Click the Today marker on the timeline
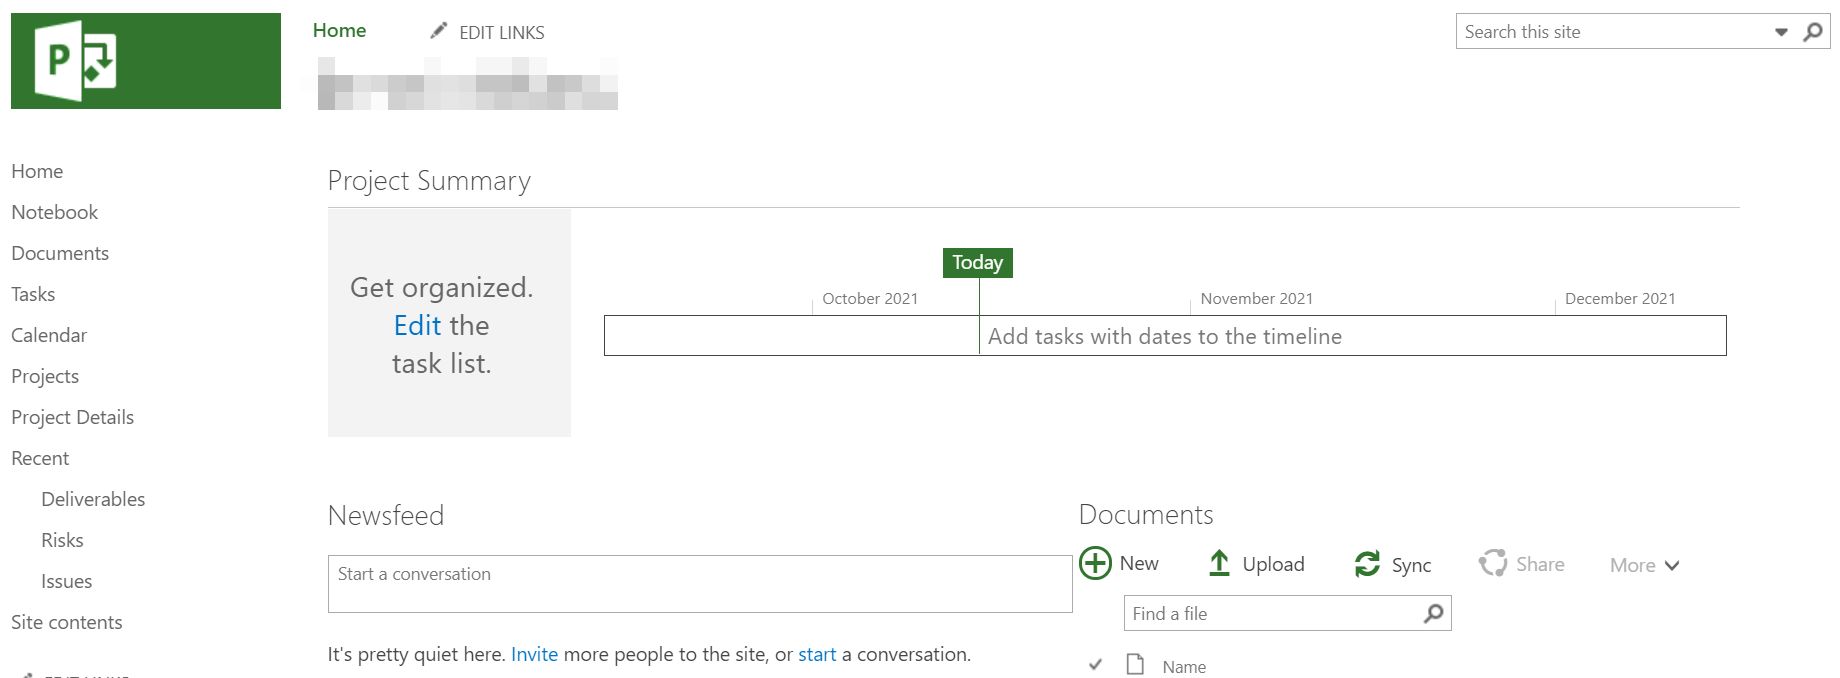The width and height of the screenshot is (1840, 678). [977, 262]
